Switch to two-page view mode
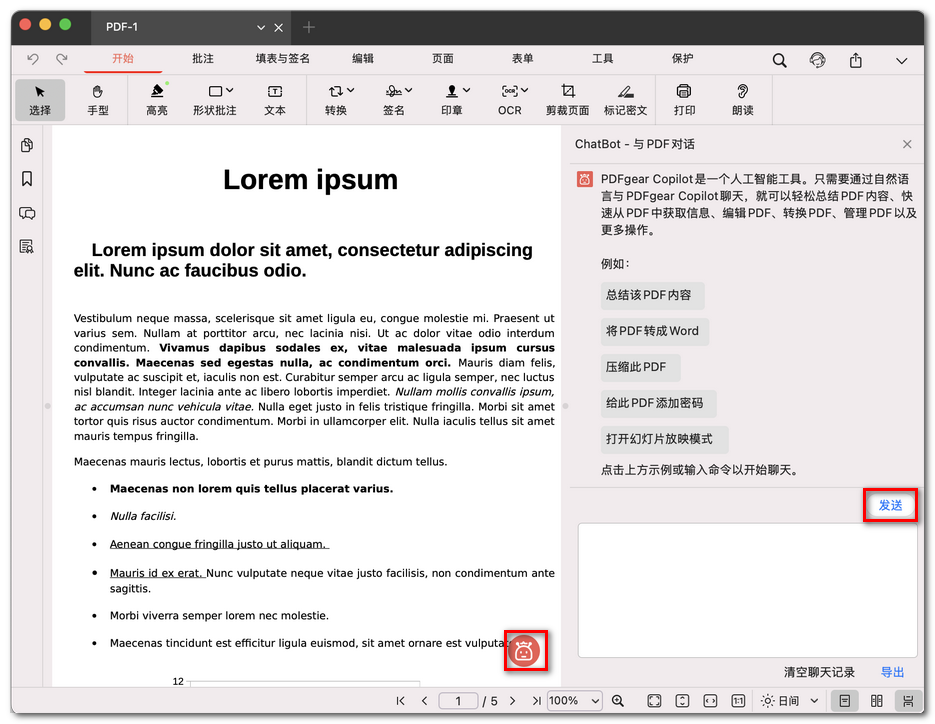 point(877,701)
